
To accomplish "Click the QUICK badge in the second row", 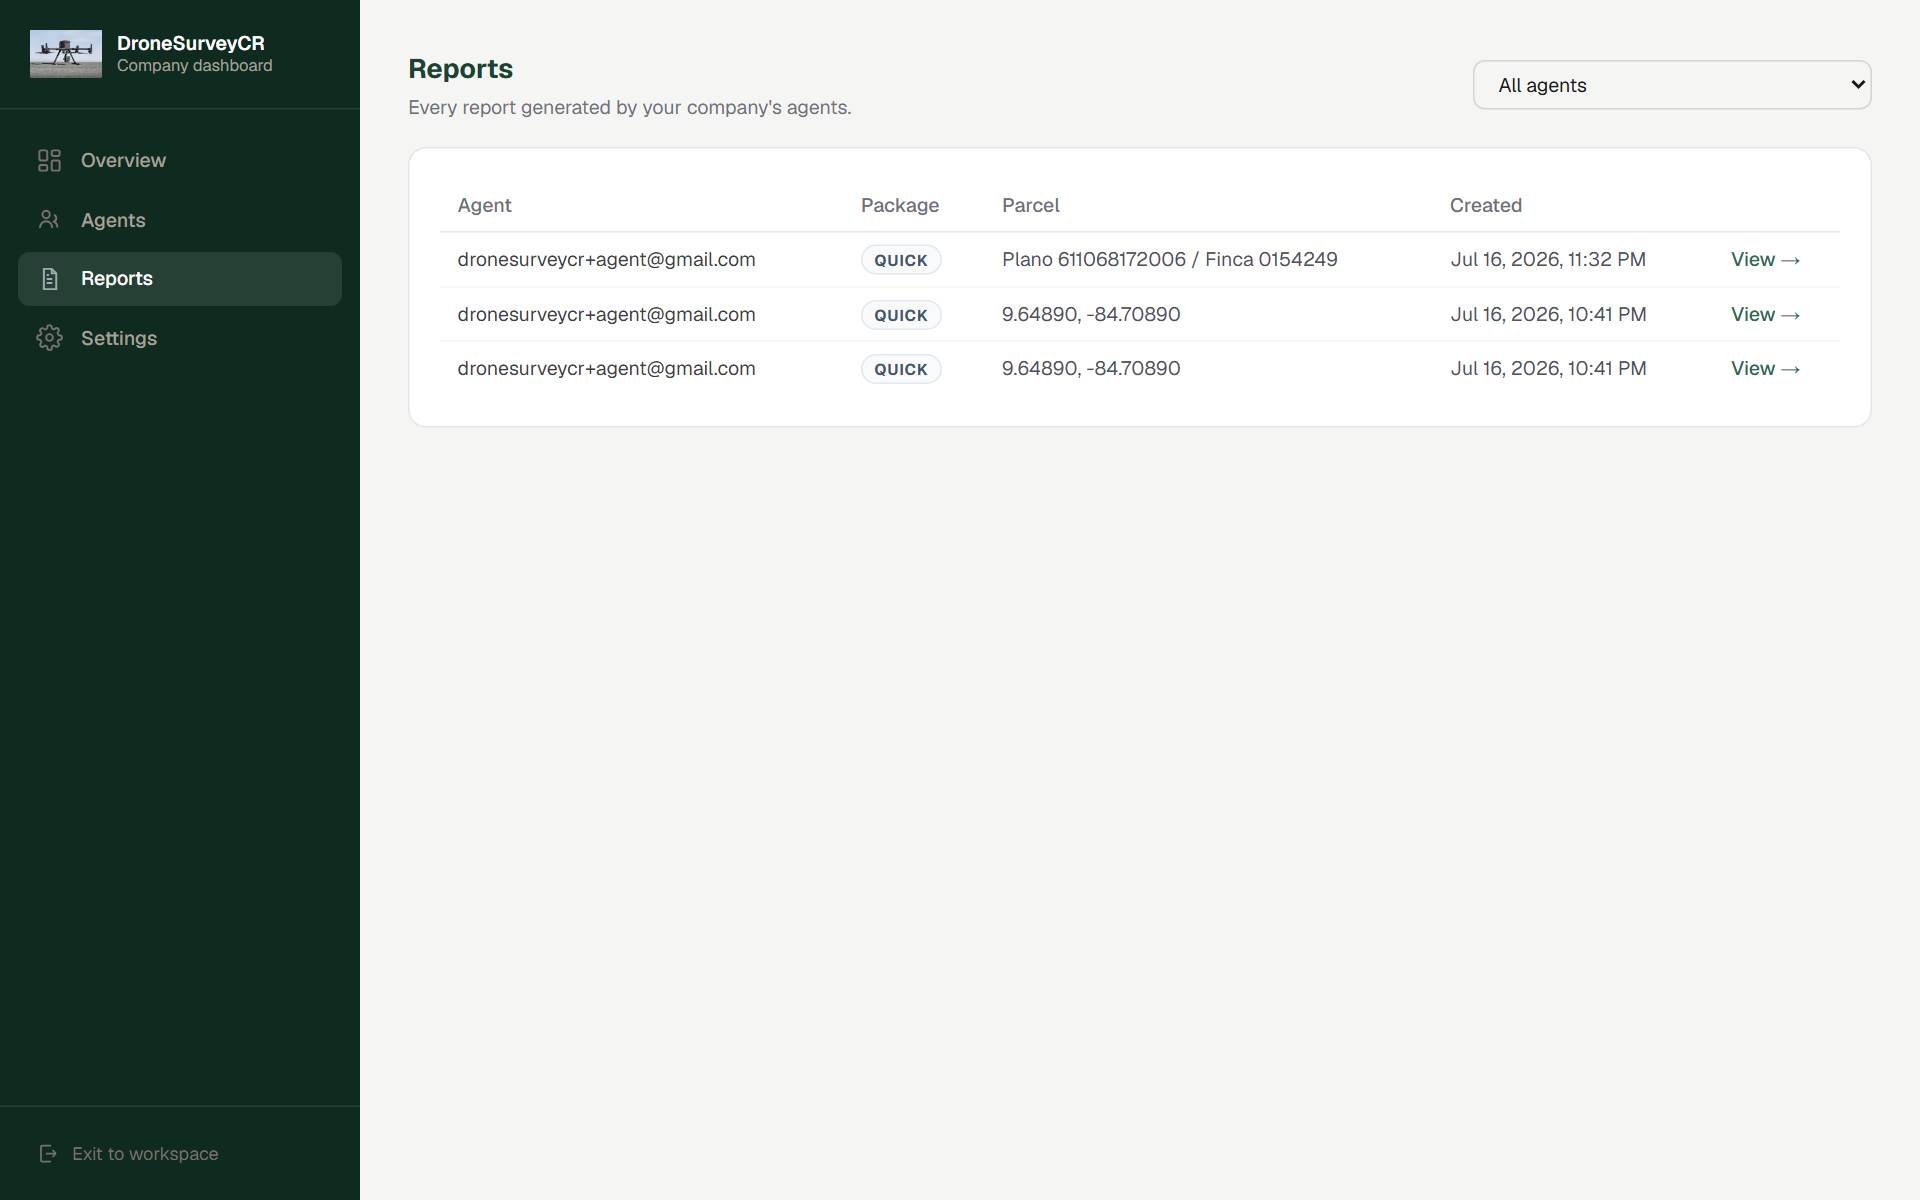I will click(x=901, y=315).
